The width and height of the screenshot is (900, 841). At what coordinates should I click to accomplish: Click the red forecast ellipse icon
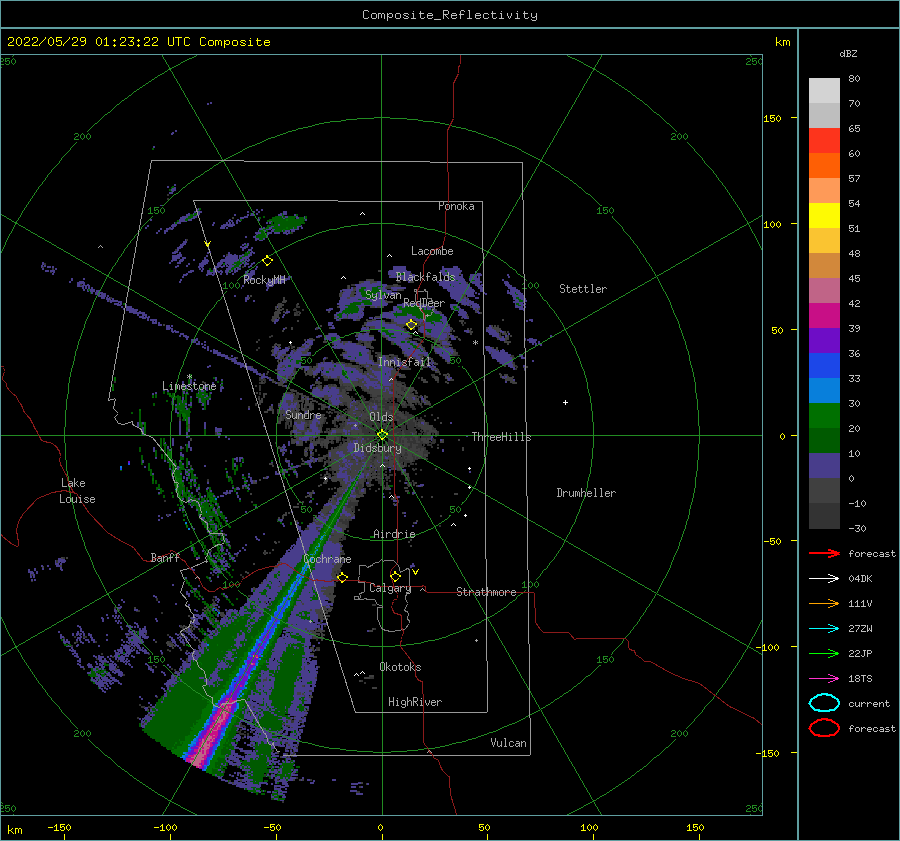[x=824, y=728]
